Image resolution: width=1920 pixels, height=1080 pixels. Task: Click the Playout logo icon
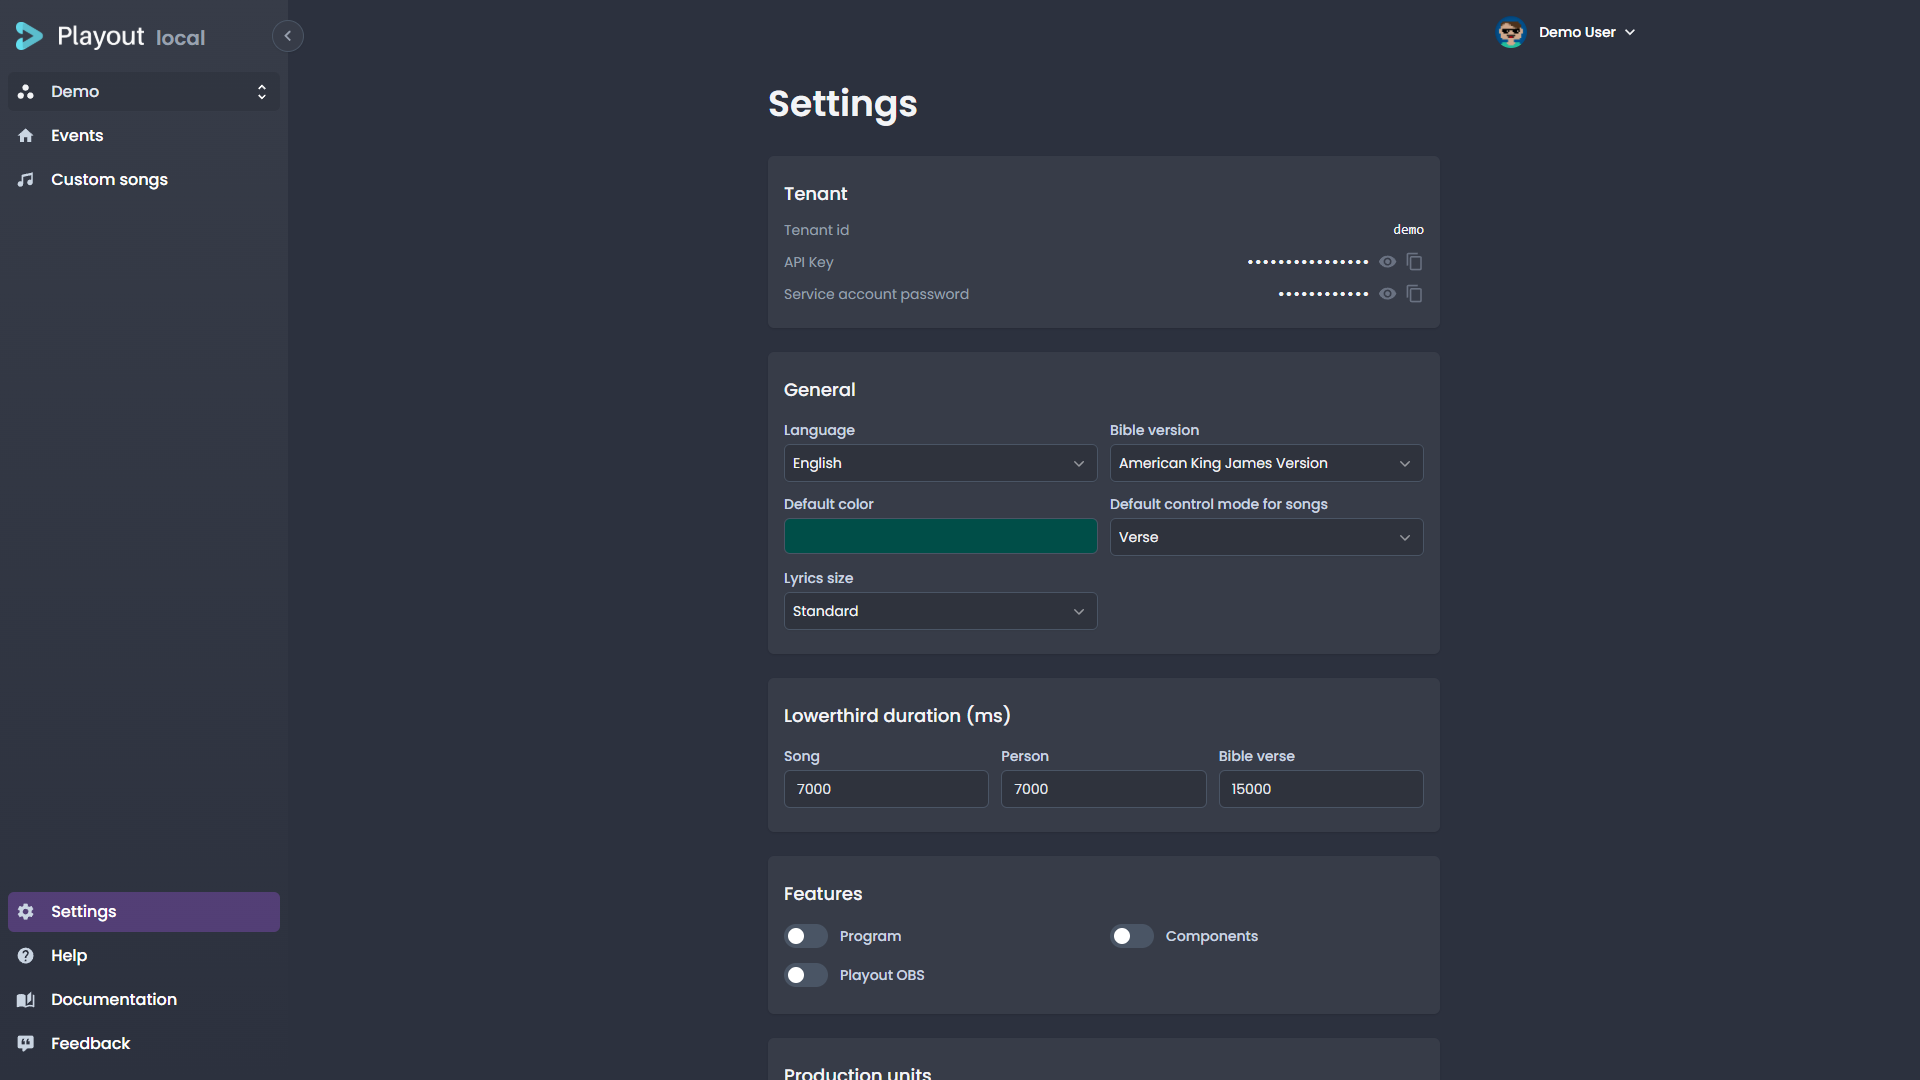29,36
